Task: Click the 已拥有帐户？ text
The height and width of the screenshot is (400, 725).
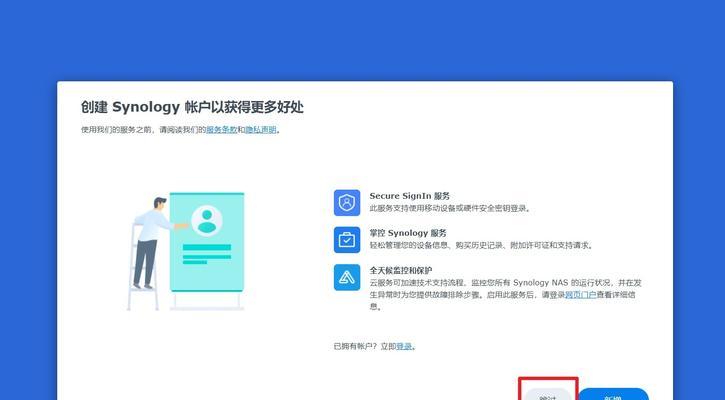Action: [x=356, y=346]
